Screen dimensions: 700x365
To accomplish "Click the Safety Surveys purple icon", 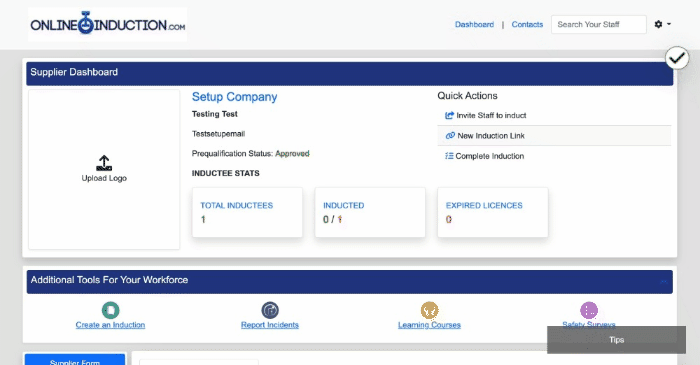I will (589, 310).
